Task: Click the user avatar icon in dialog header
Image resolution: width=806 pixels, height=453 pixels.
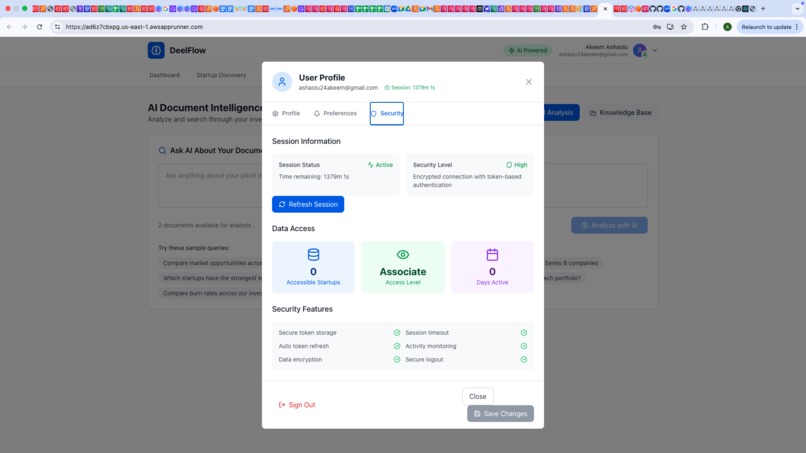Action: 282,82
